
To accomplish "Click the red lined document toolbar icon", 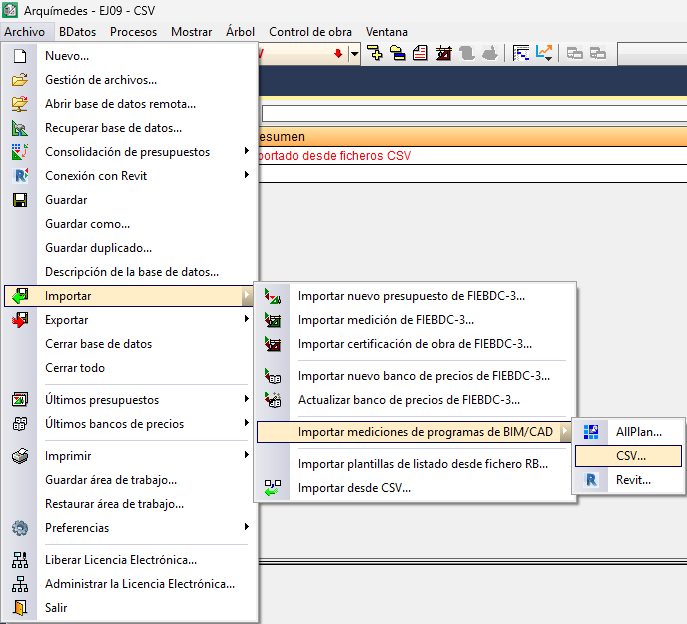I will [x=421, y=53].
